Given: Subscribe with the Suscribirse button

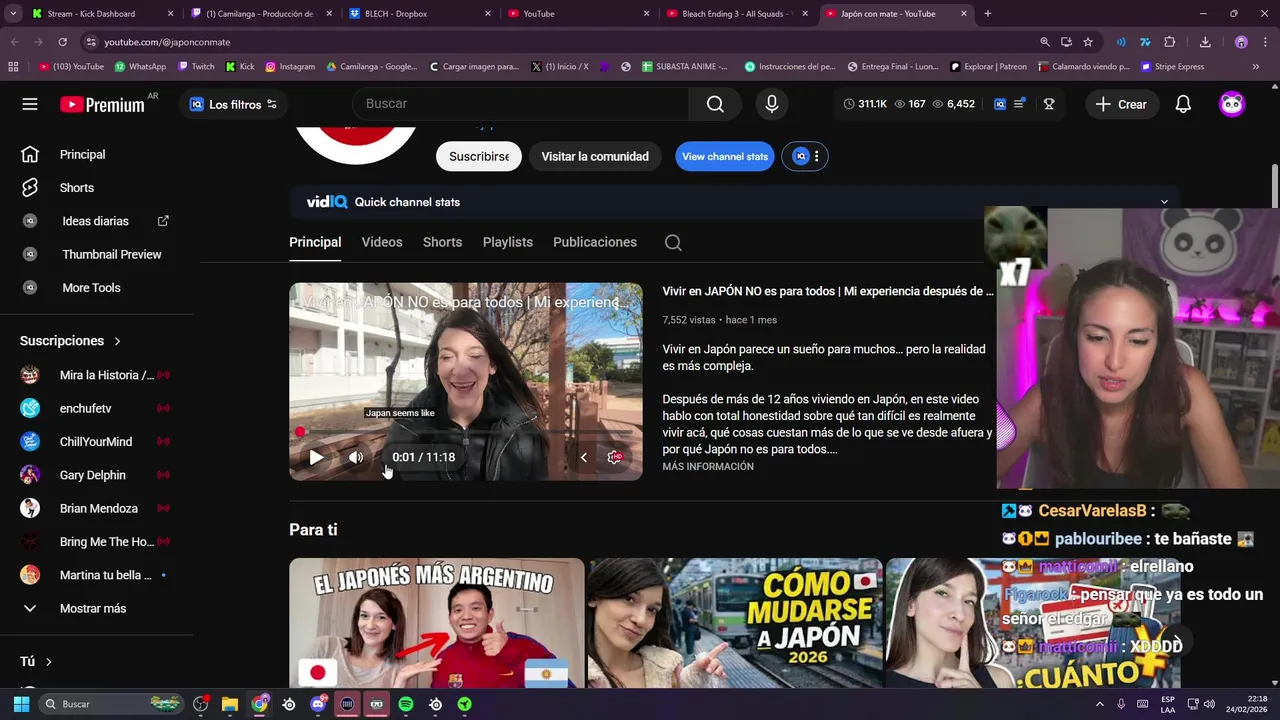Looking at the screenshot, I should point(479,156).
